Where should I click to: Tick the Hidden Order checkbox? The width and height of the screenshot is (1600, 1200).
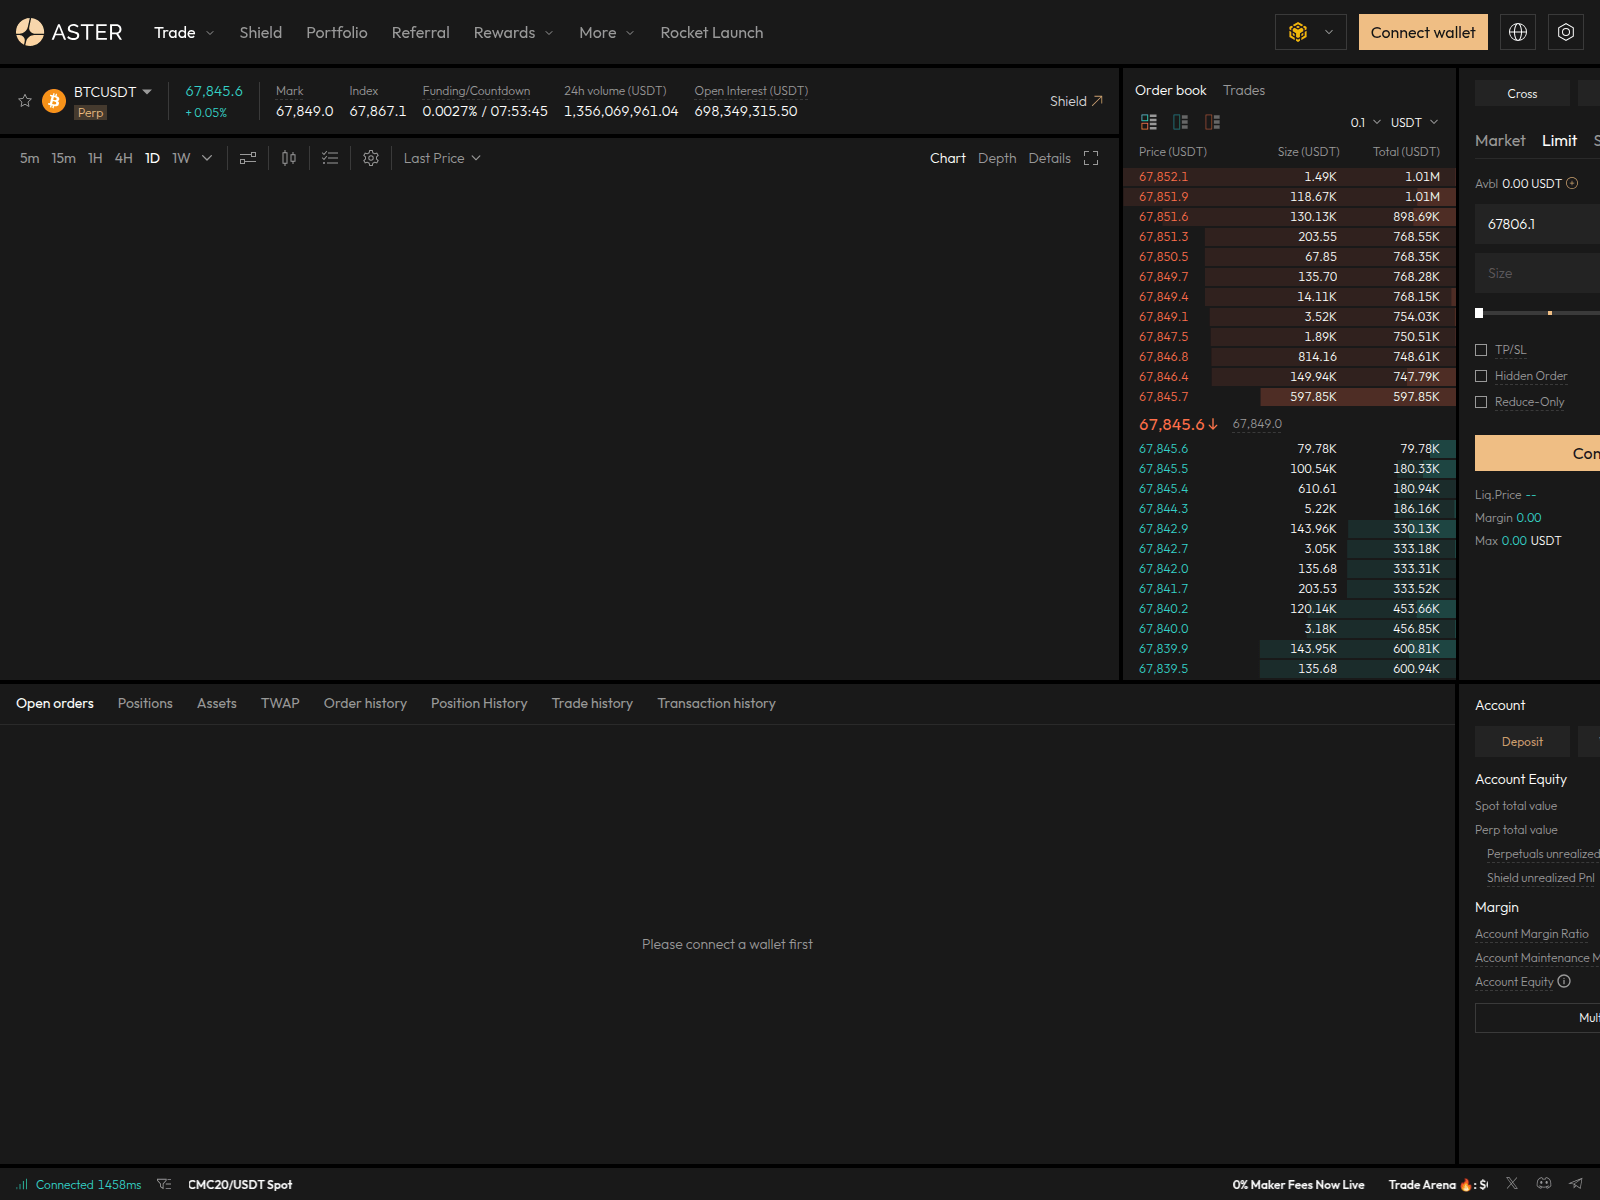click(x=1481, y=376)
